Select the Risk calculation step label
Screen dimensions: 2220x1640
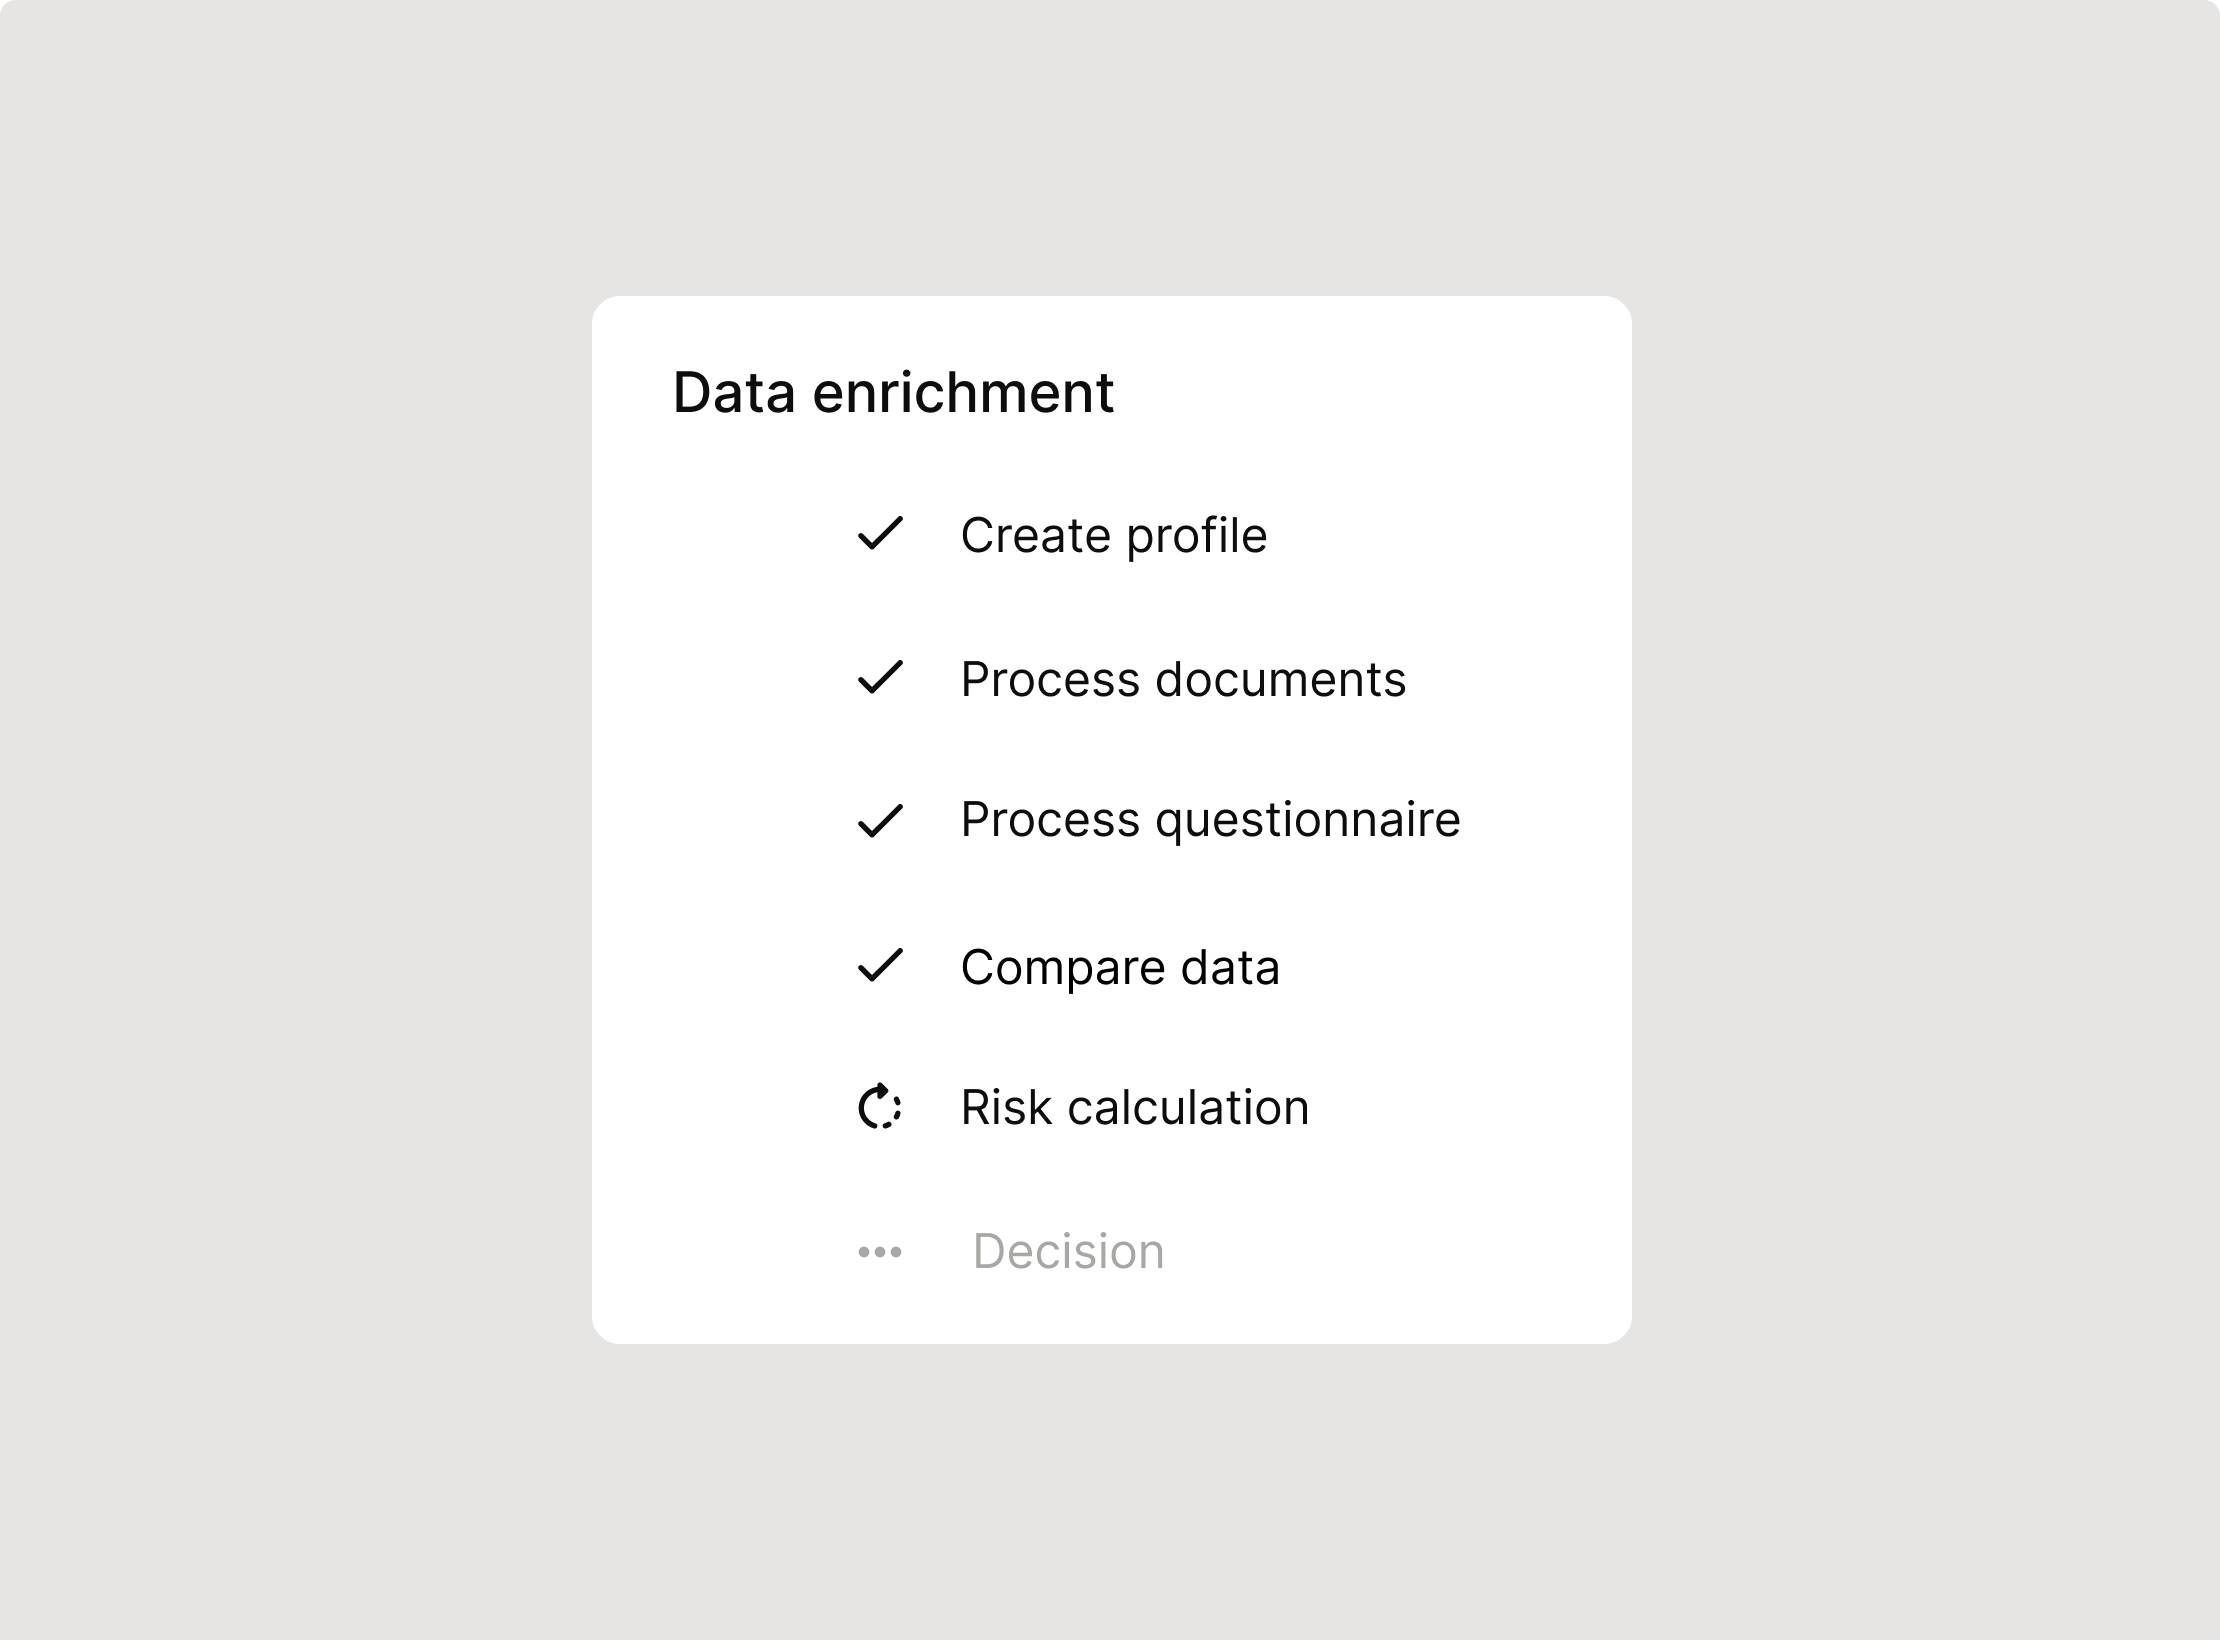(x=1135, y=1108)
